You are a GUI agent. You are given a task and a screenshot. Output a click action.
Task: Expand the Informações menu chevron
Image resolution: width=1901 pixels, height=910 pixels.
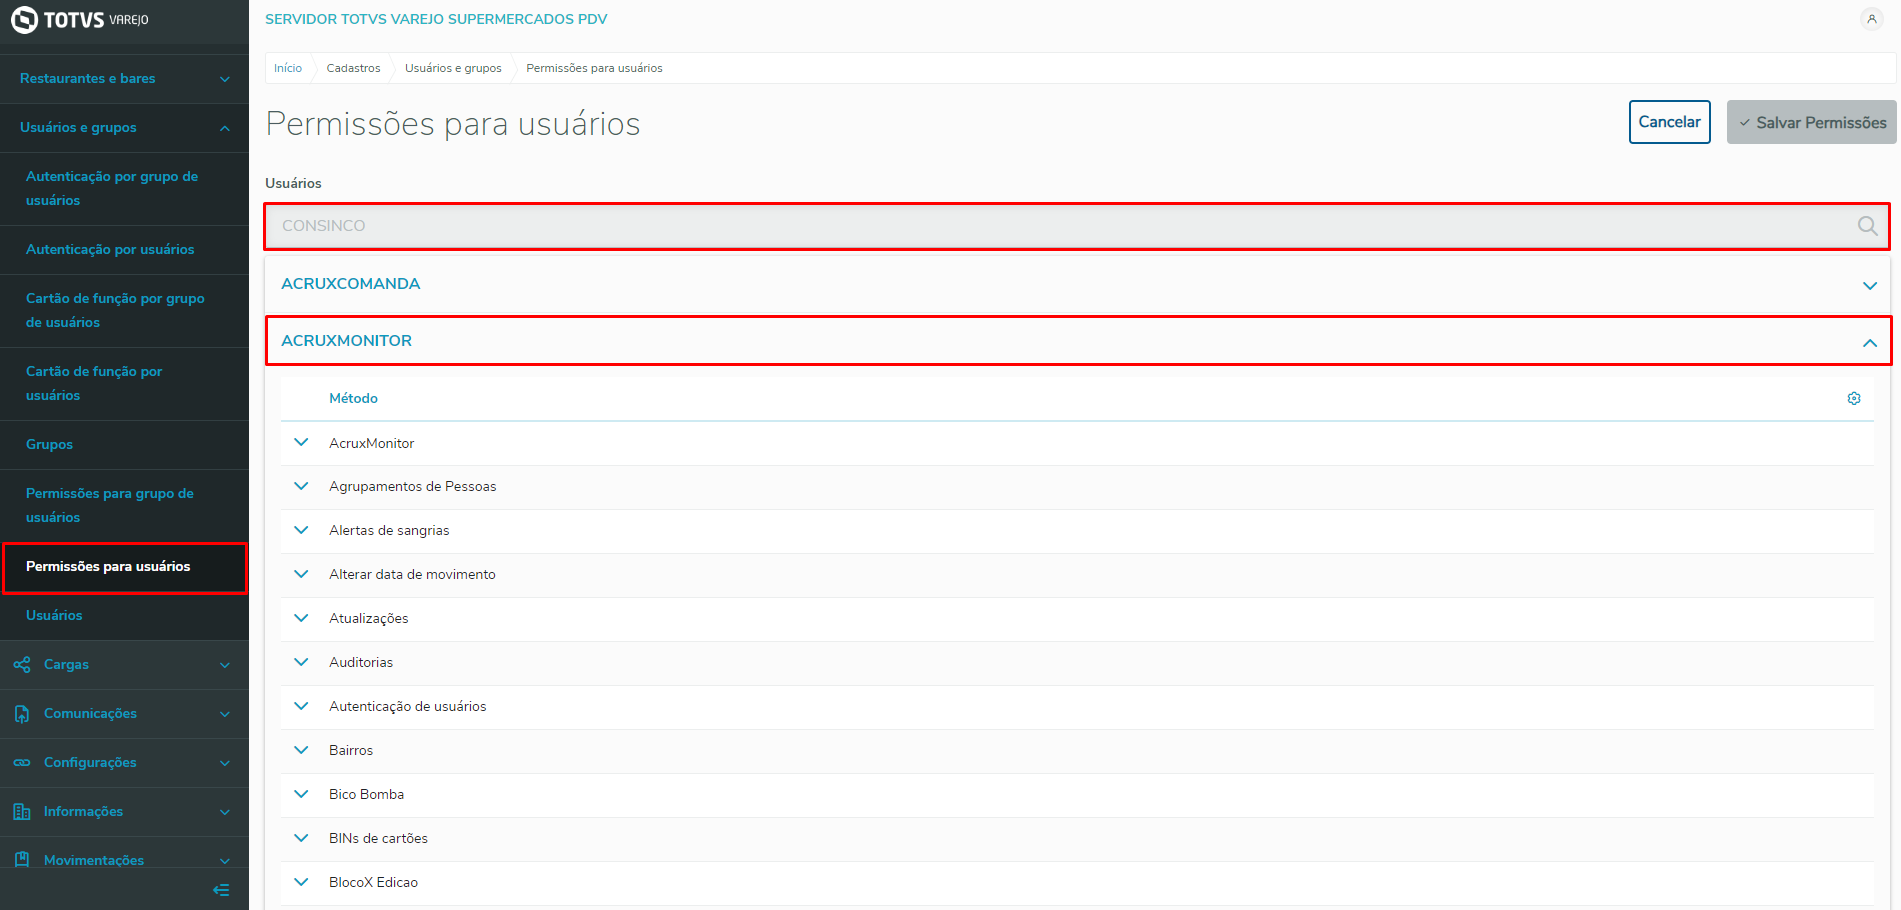225,812
